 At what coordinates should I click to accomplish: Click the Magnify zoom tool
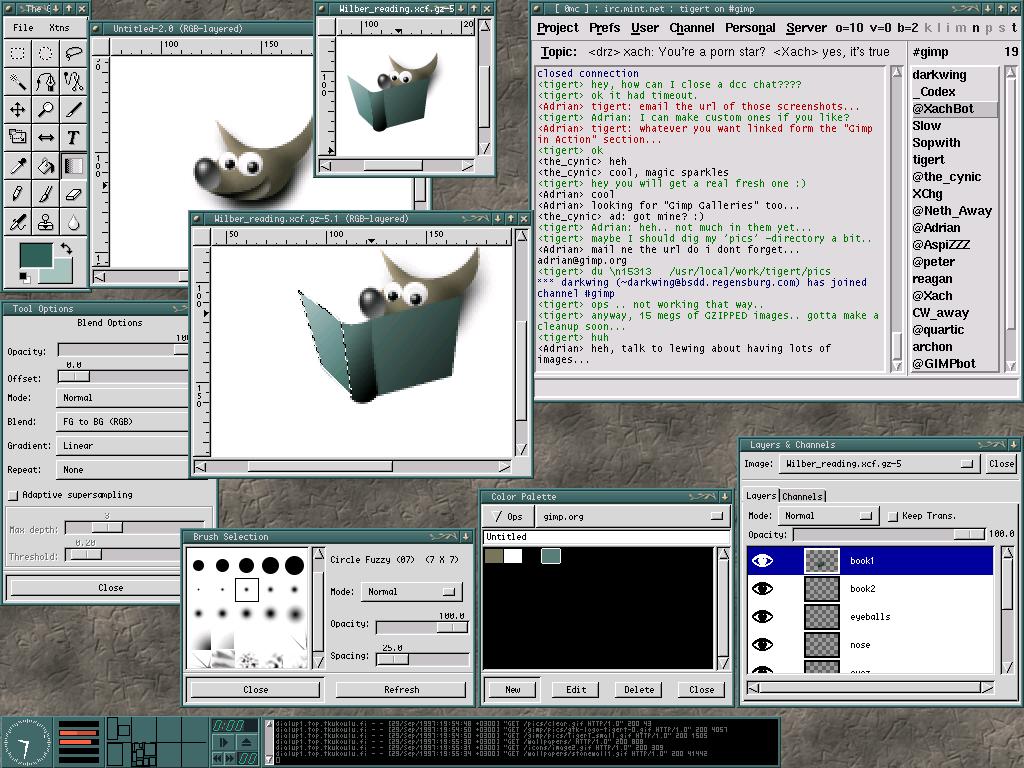point(45,110)
